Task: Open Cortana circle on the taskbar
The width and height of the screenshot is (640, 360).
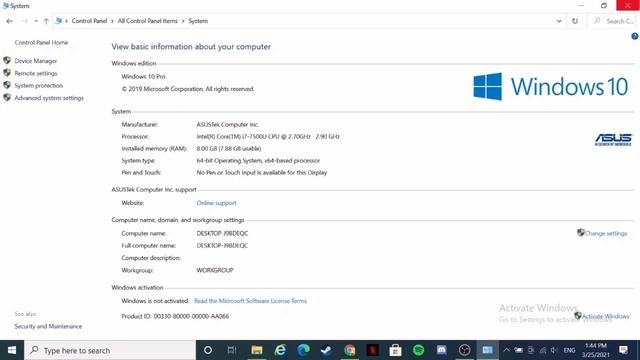Action: pos(208,350)
